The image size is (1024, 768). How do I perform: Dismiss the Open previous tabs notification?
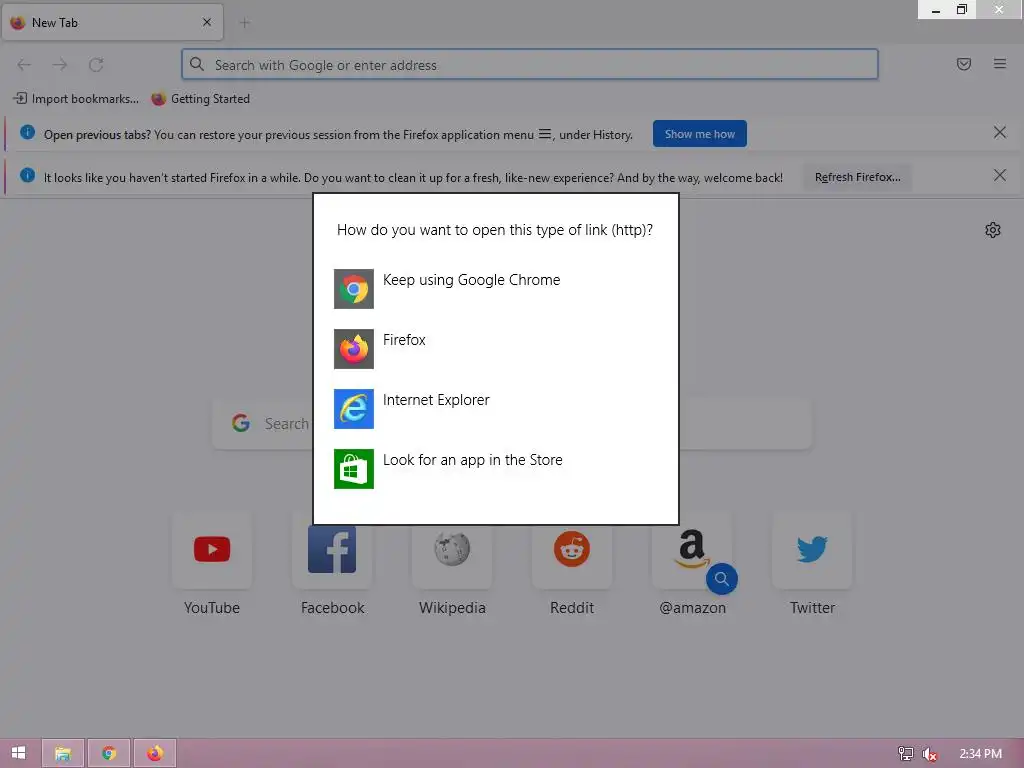point(1000,133)
